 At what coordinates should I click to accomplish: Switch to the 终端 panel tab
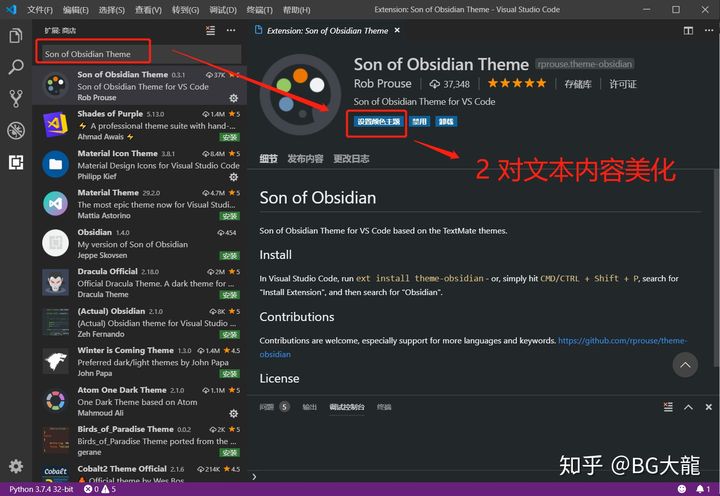point(384,407)
